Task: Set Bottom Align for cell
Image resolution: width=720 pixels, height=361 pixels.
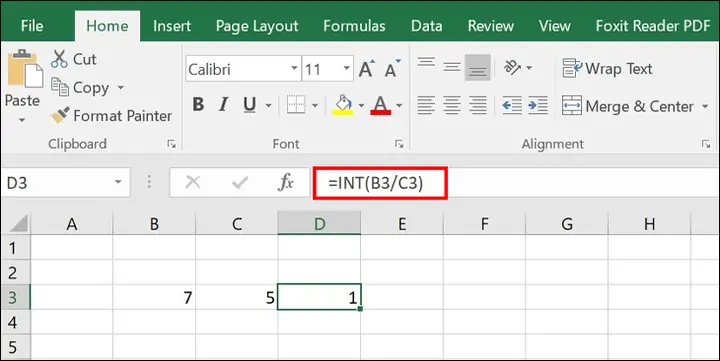Action: pyautogui.click(x=478, y=68)
